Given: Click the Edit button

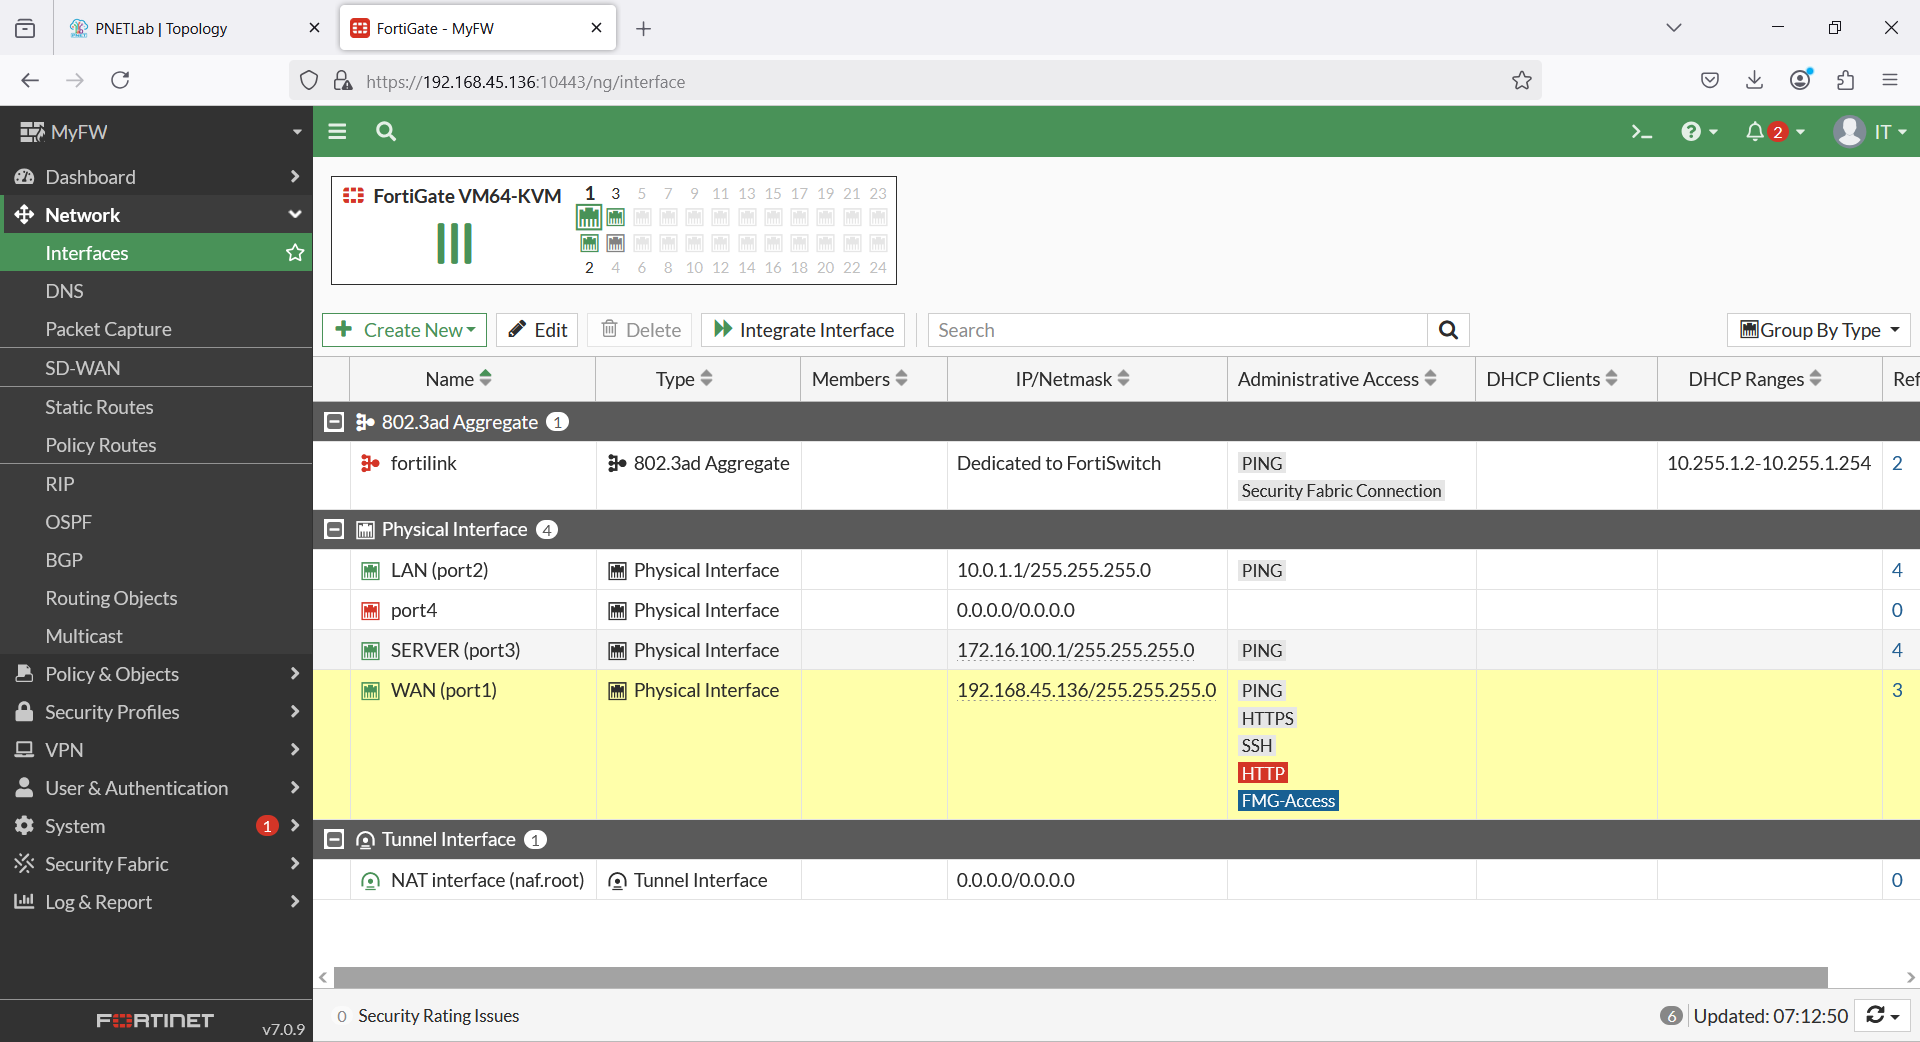Looking at the screenshot, I should pos(537,330).
